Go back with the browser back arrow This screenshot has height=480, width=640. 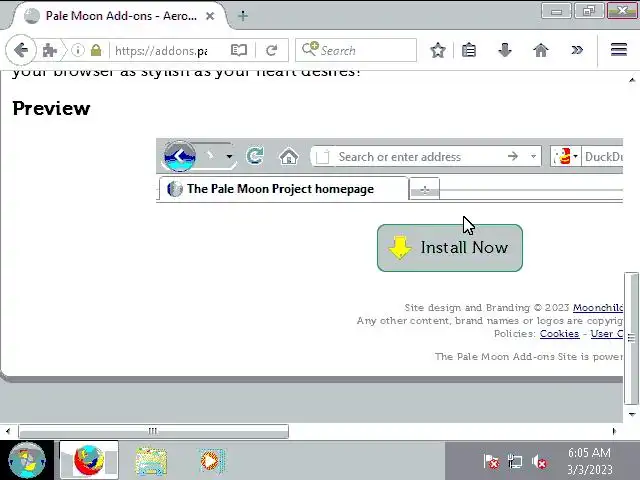pos(21,51)
